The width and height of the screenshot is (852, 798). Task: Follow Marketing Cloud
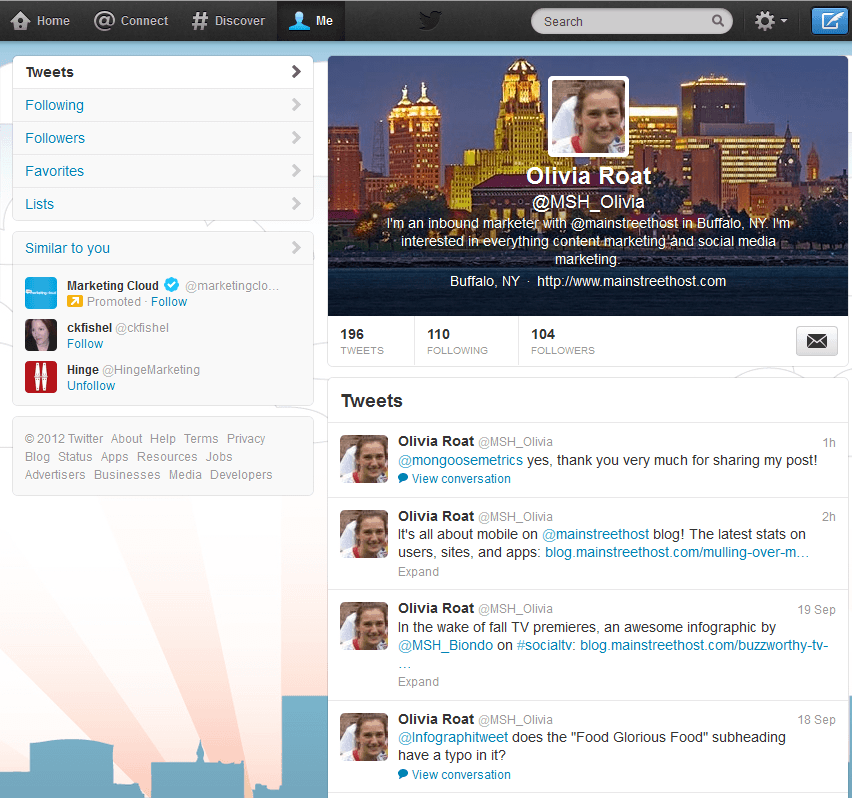pos(169,301)
